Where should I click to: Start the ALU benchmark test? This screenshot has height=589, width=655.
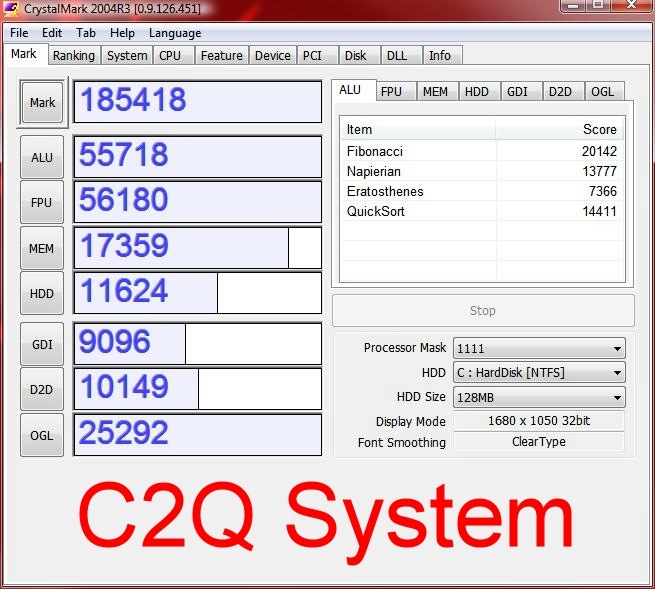[x=42, y=157]
